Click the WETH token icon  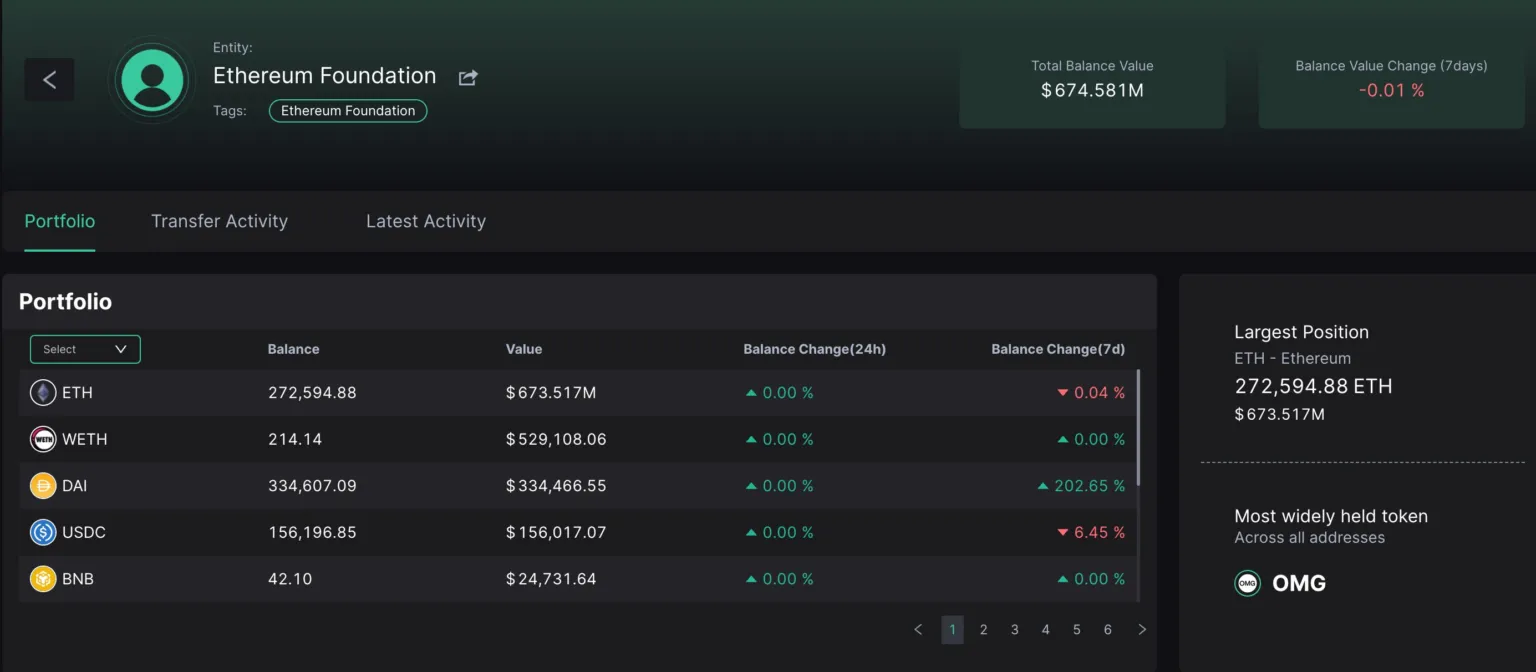[43, 439]
